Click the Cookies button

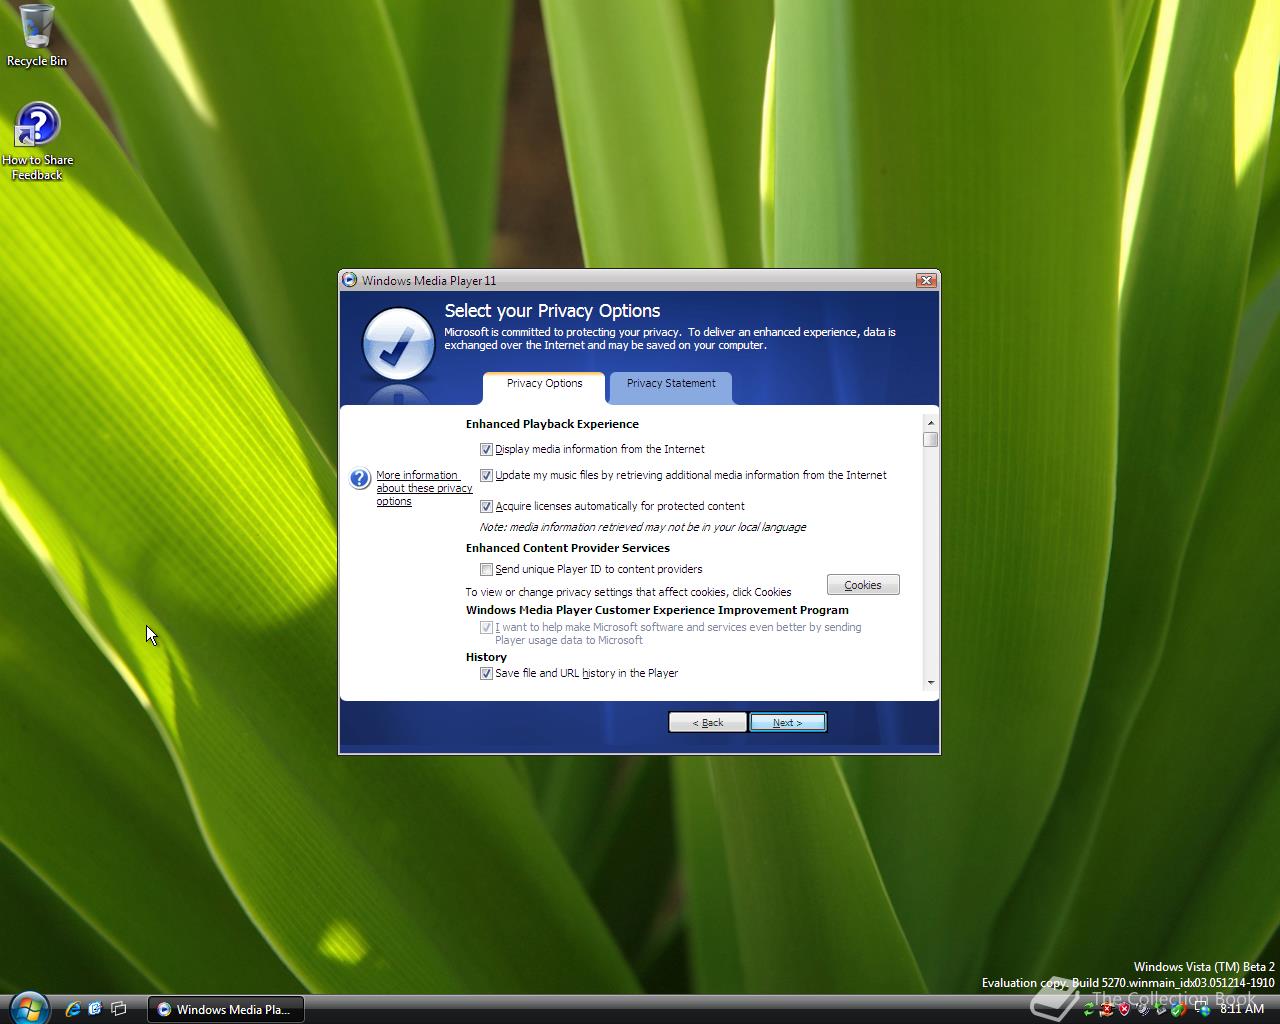click(862, 585)
